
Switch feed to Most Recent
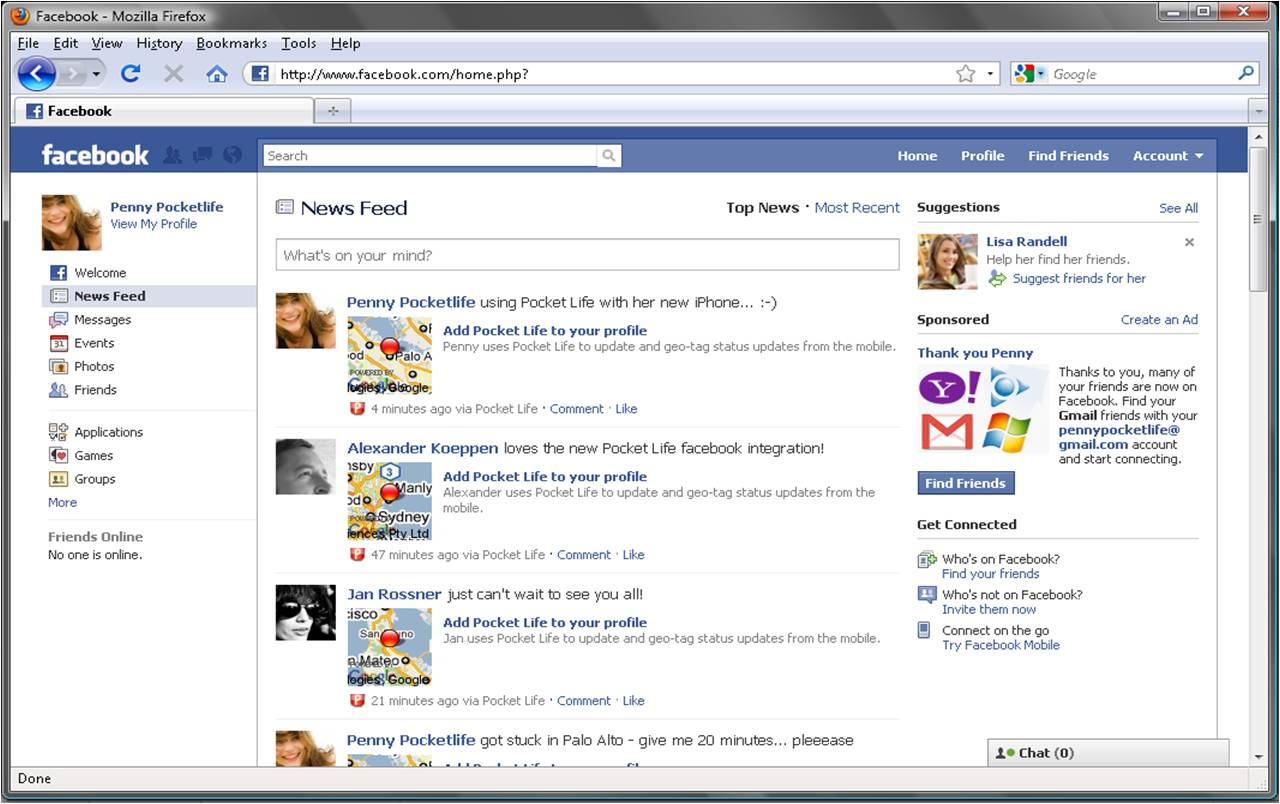(x=857, y=208)
